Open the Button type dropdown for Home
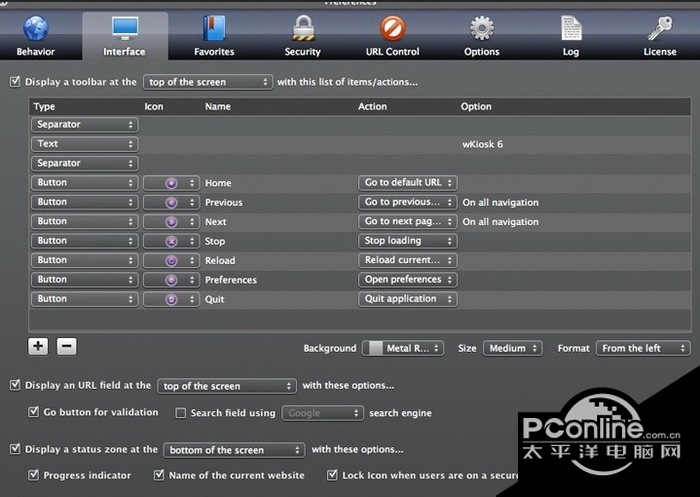The width and height of the screenshot is (700, 497). pyautogui.click(x=85, y=183)
